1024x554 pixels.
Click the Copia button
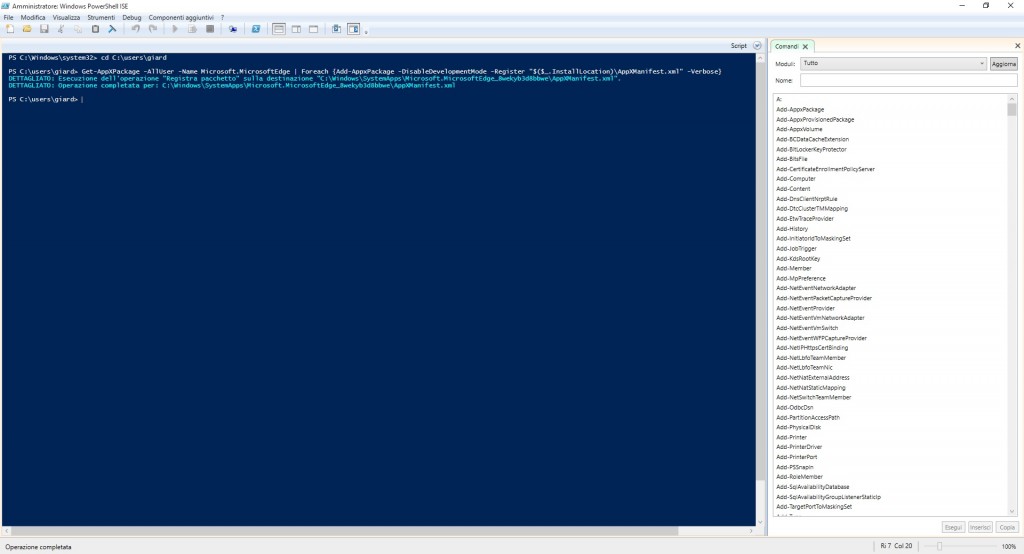click(x=1007, y=527)
